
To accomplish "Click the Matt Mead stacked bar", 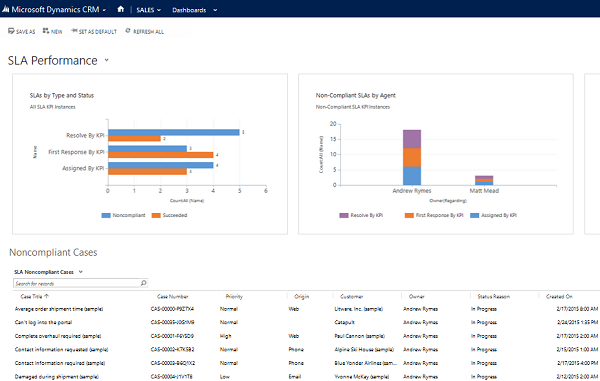I will pyautogui.click(x=484, y=180).
